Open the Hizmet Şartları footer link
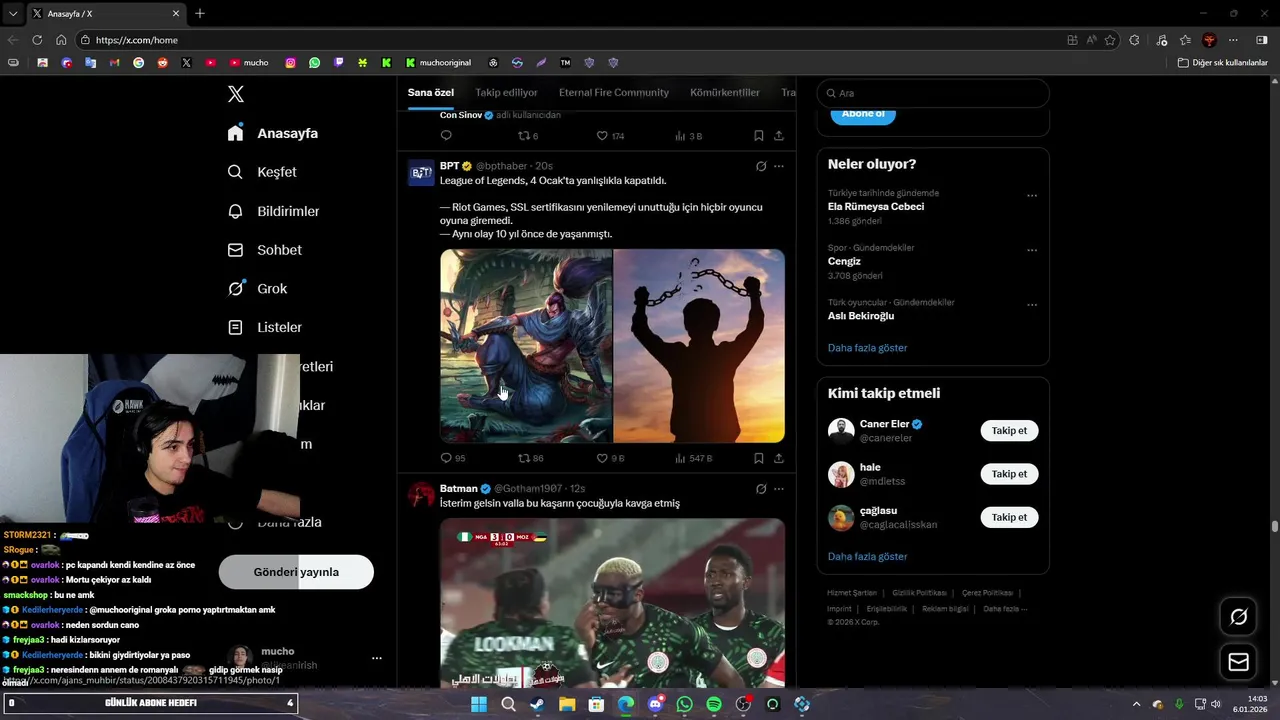The height and width of the screenshot is (720, 1280). [852, 593]
